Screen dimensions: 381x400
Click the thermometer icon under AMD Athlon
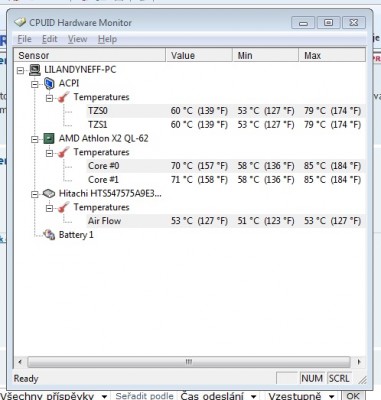click(x=63, y=152)
